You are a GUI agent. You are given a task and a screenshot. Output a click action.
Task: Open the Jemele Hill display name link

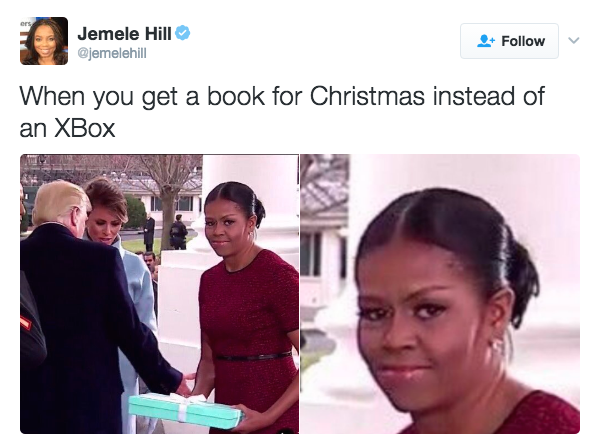point(124,34)
